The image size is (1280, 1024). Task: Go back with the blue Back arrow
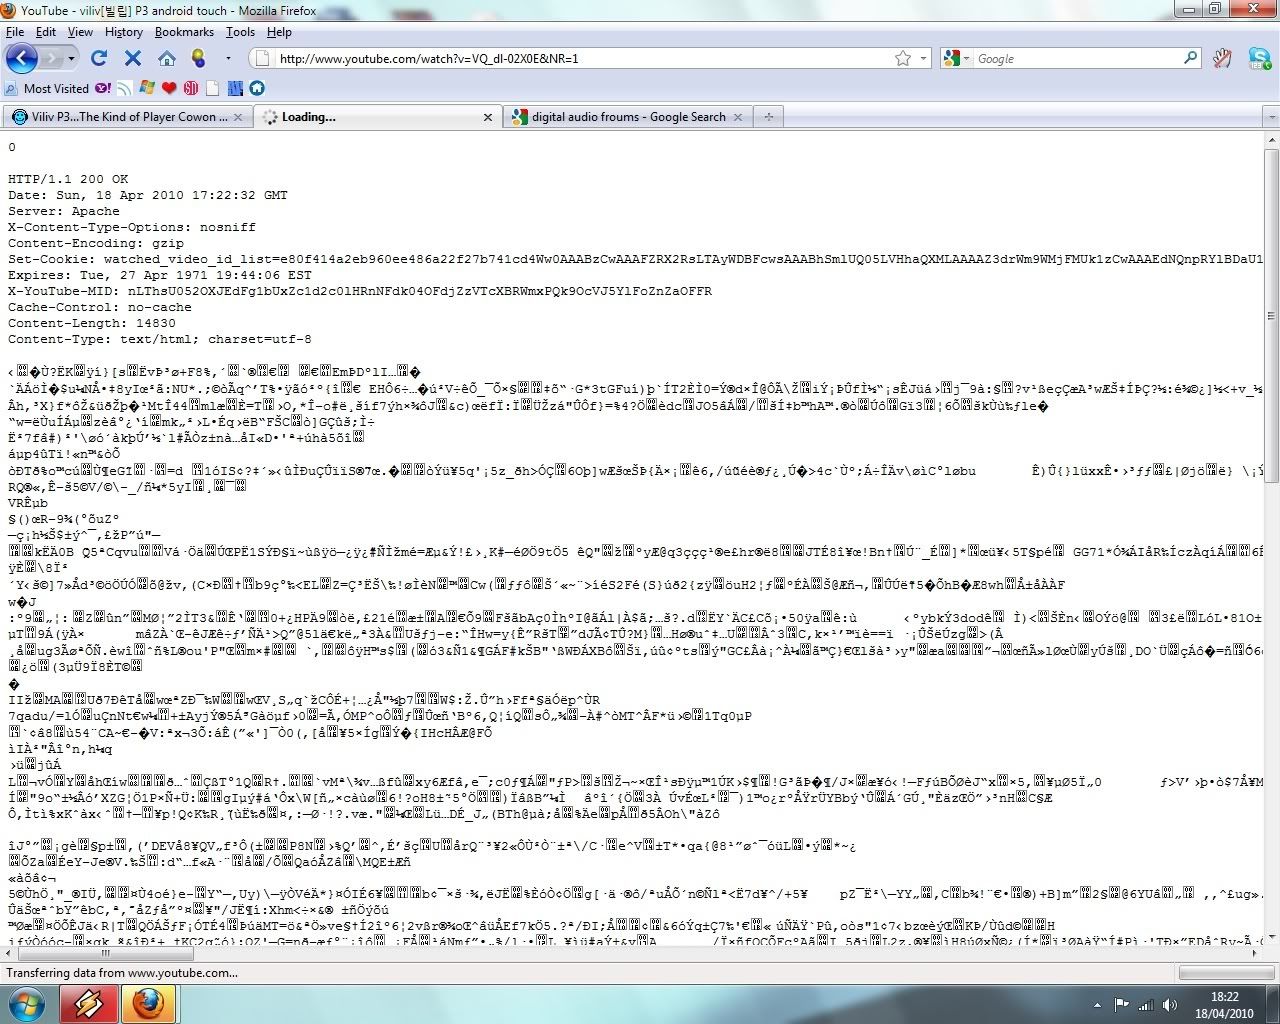pos(22,58)
